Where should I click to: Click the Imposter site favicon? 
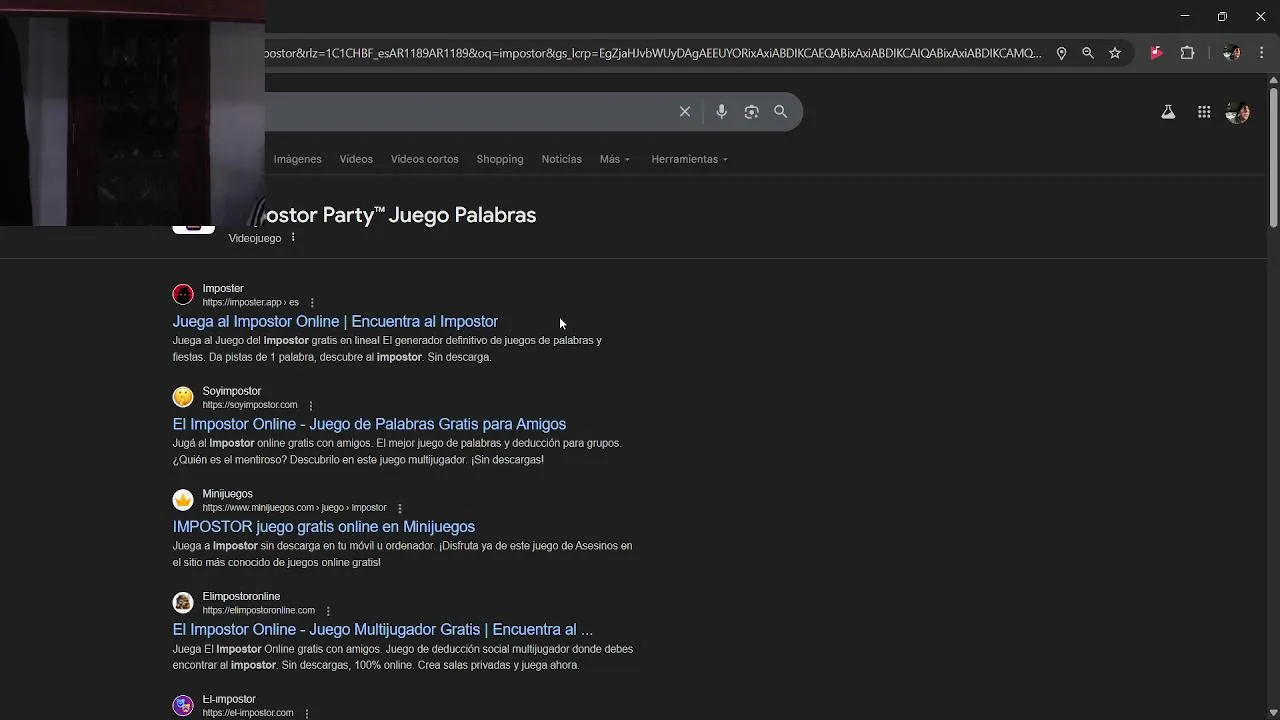[183, 294]
